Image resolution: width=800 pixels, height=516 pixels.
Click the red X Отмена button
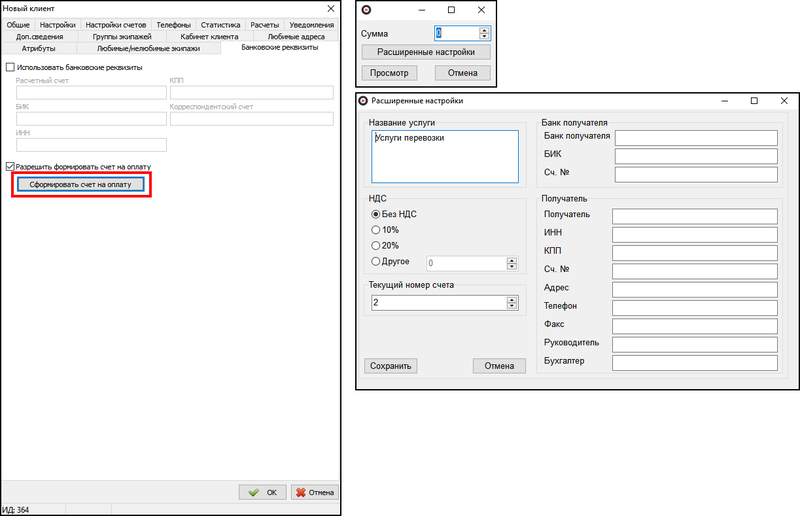[315, 492]
